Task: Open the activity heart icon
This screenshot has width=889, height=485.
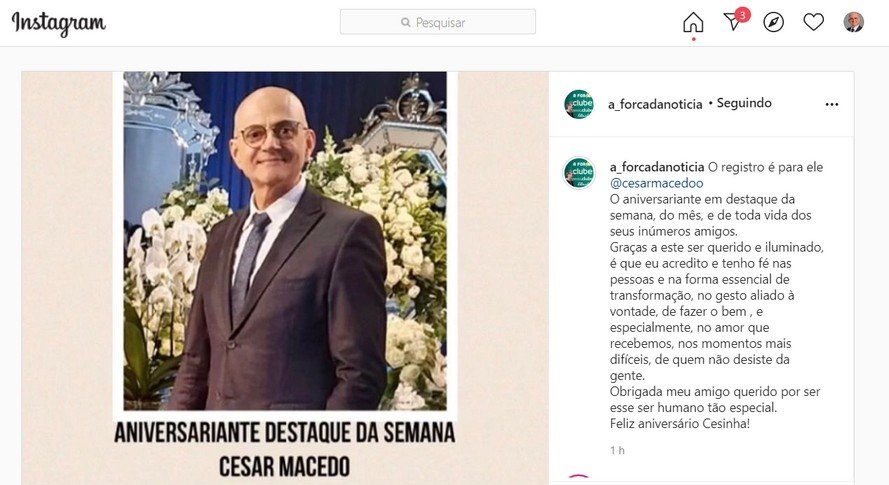Action: point(814,22)
